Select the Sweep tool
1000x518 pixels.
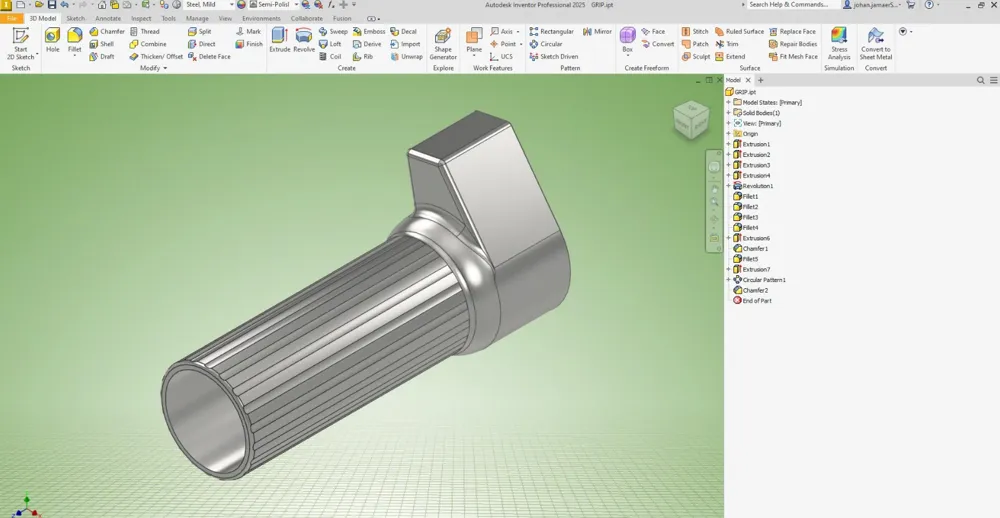pyautogui.click(x=332, y=31)
